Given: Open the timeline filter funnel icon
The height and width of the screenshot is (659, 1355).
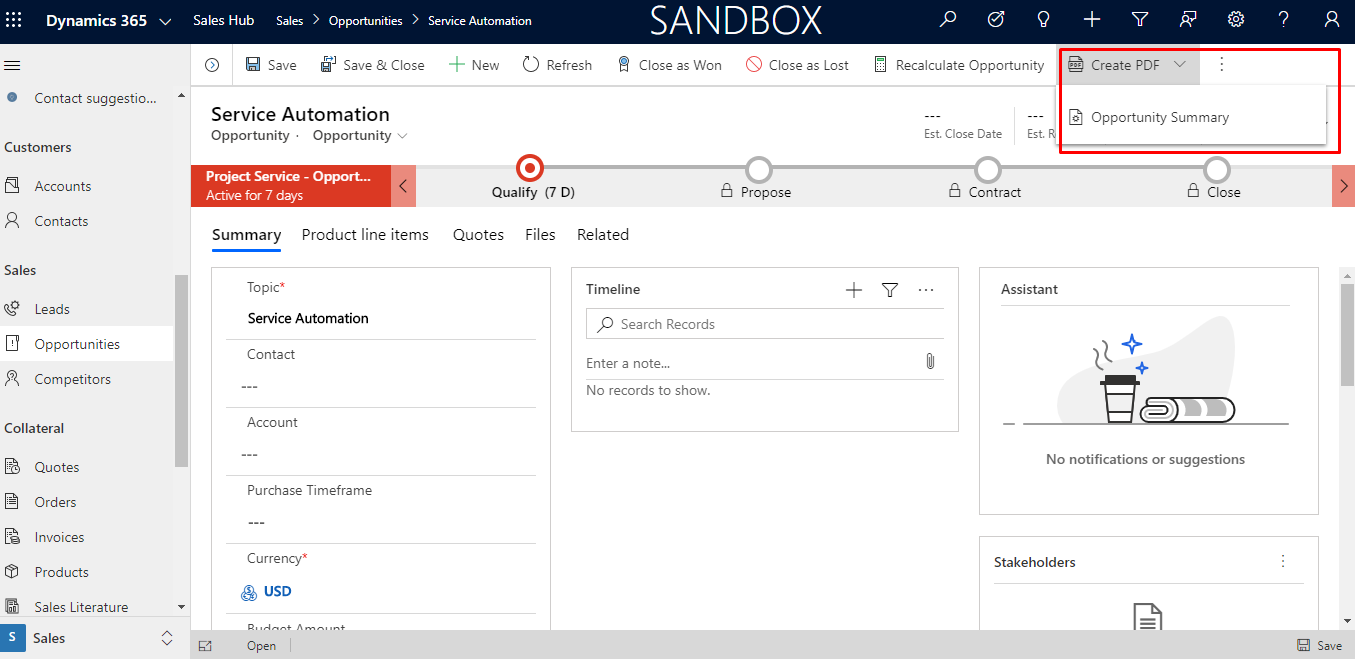Looking at the screenshot, I should pos(890,290).
